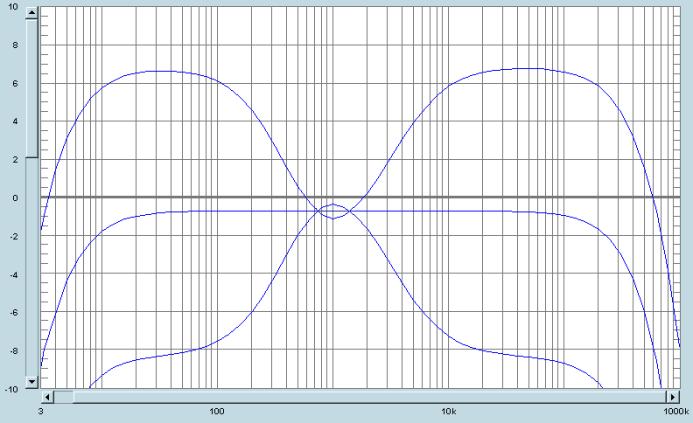Click the 10 dB axis label
Image resolution: width=693 pixels, height=423 pixels.
pyautogui.click(x=13, y=7)
